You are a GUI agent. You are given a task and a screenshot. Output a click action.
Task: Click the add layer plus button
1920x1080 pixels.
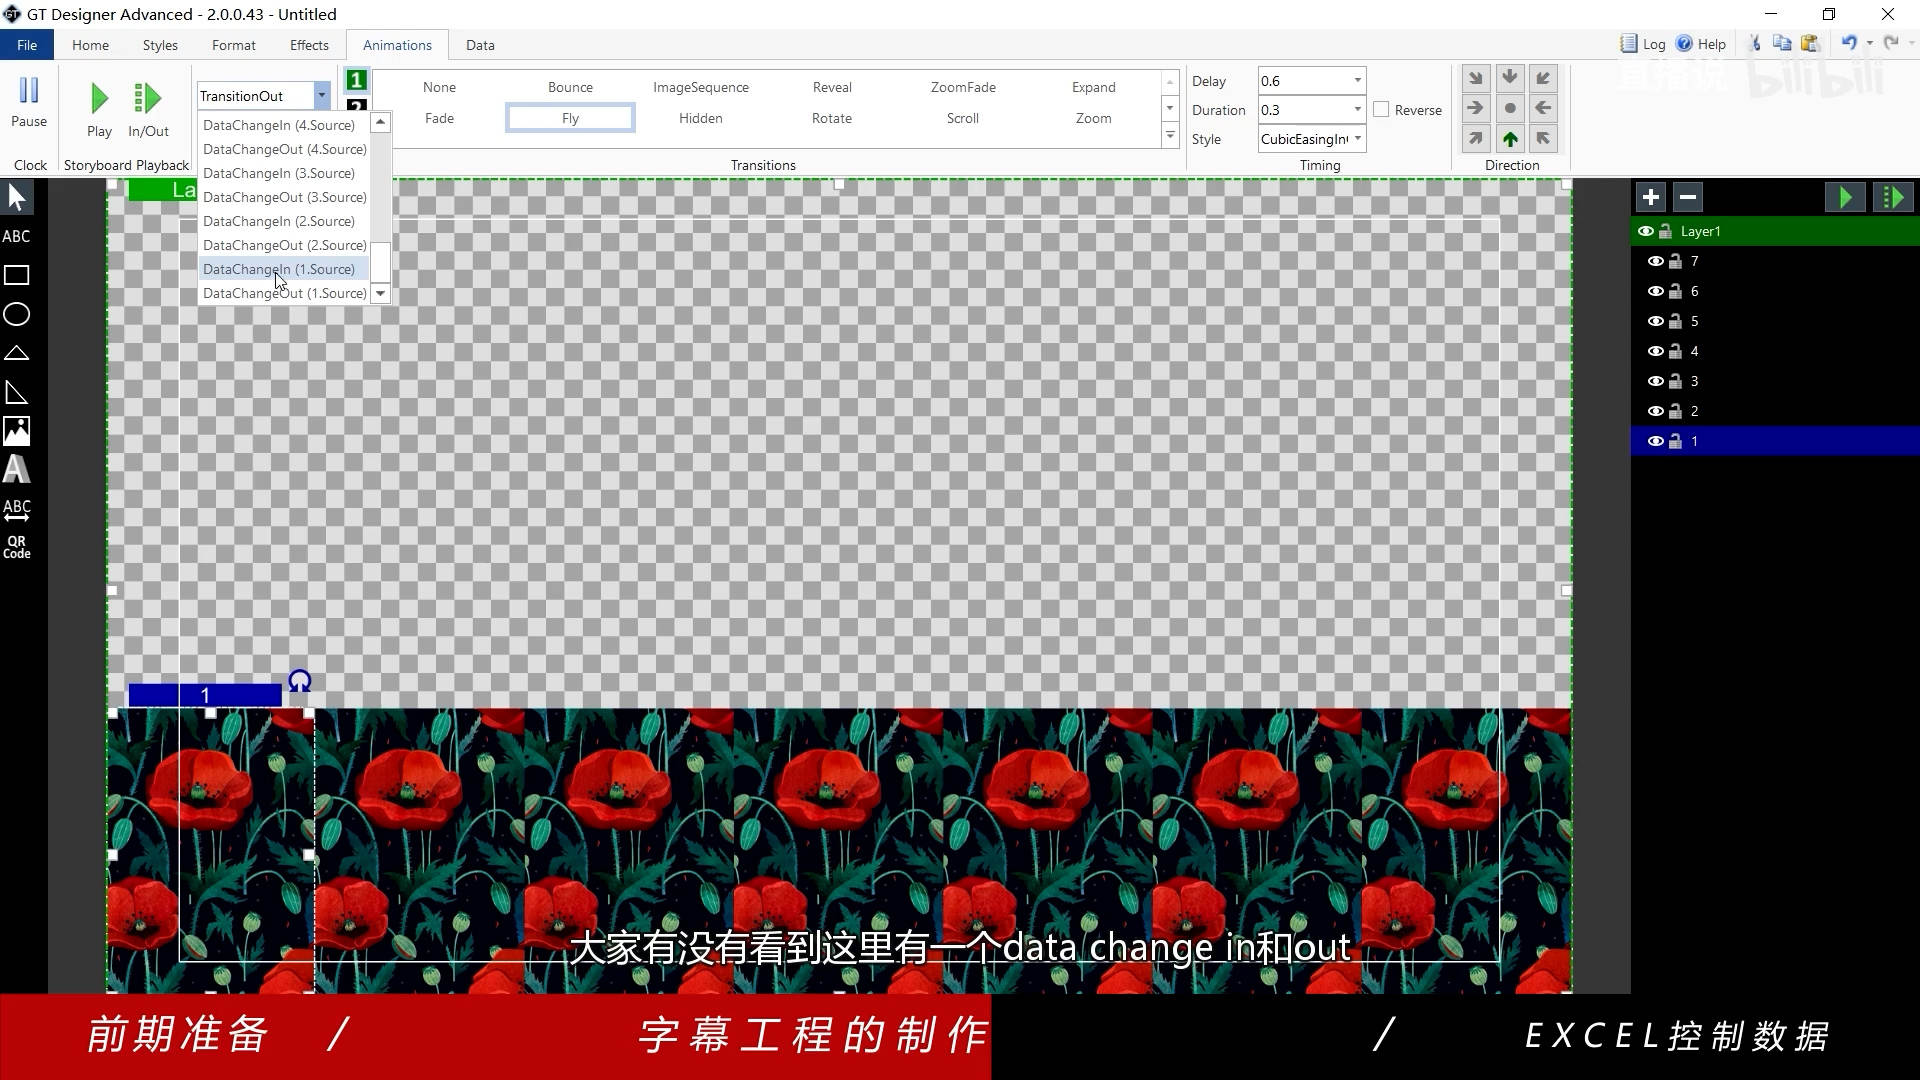point(1651,197)
